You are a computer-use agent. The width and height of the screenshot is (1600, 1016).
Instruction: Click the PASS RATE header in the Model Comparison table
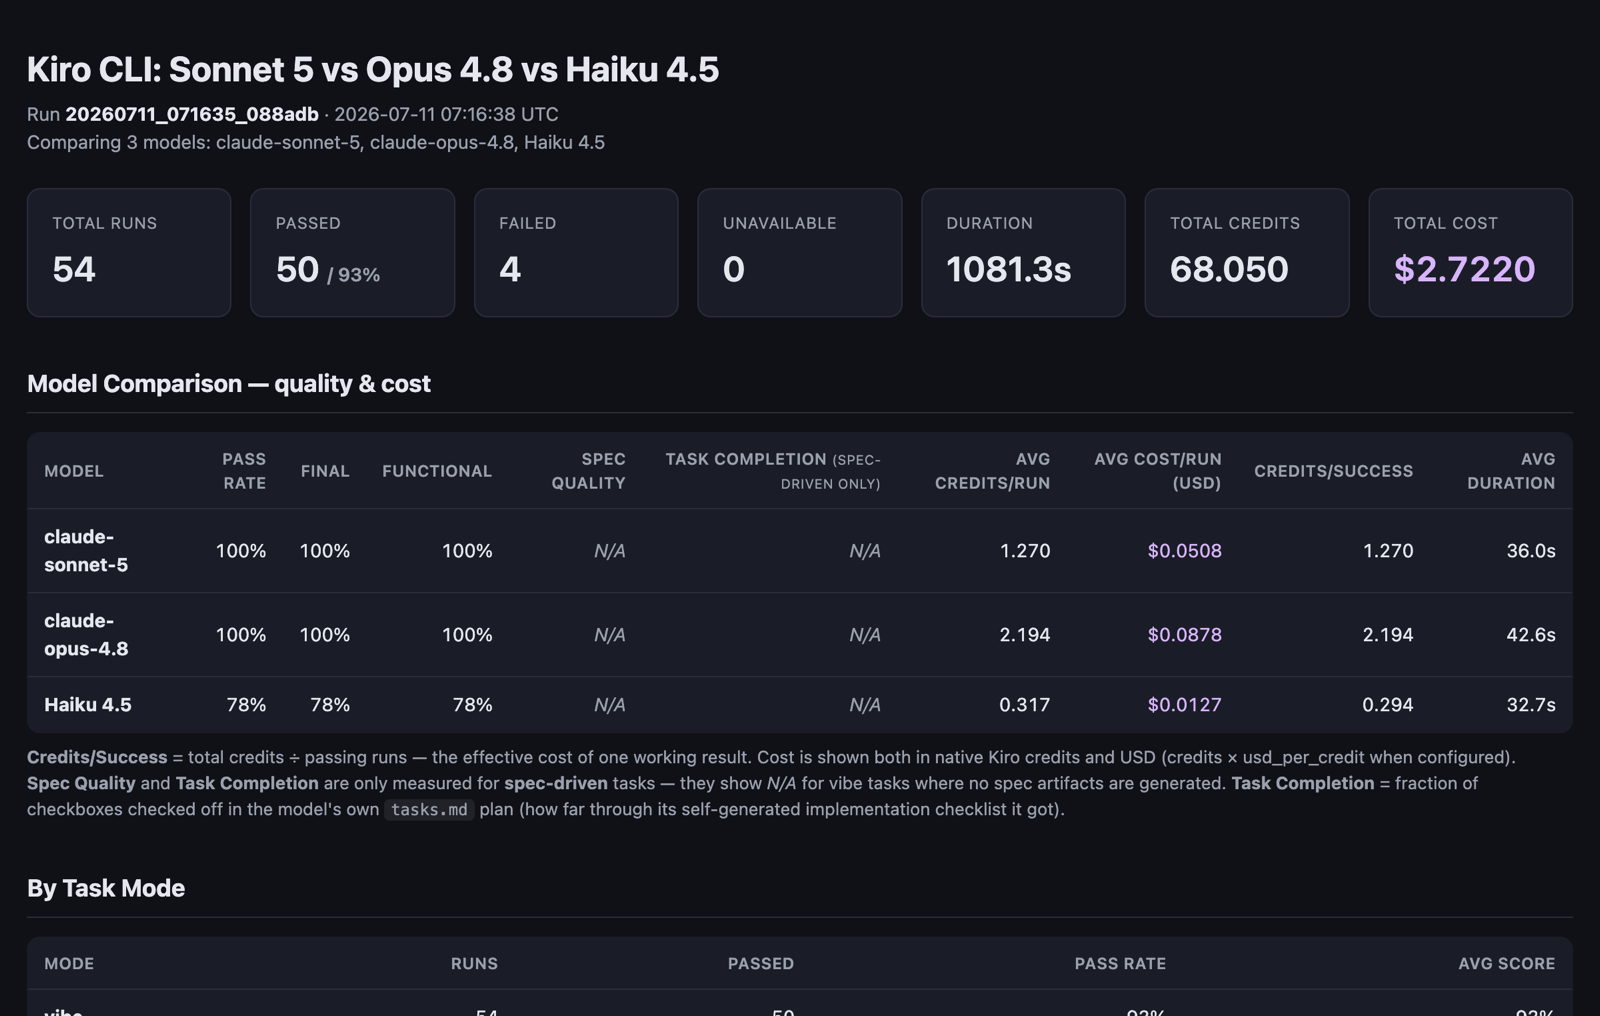coord(244,471)
